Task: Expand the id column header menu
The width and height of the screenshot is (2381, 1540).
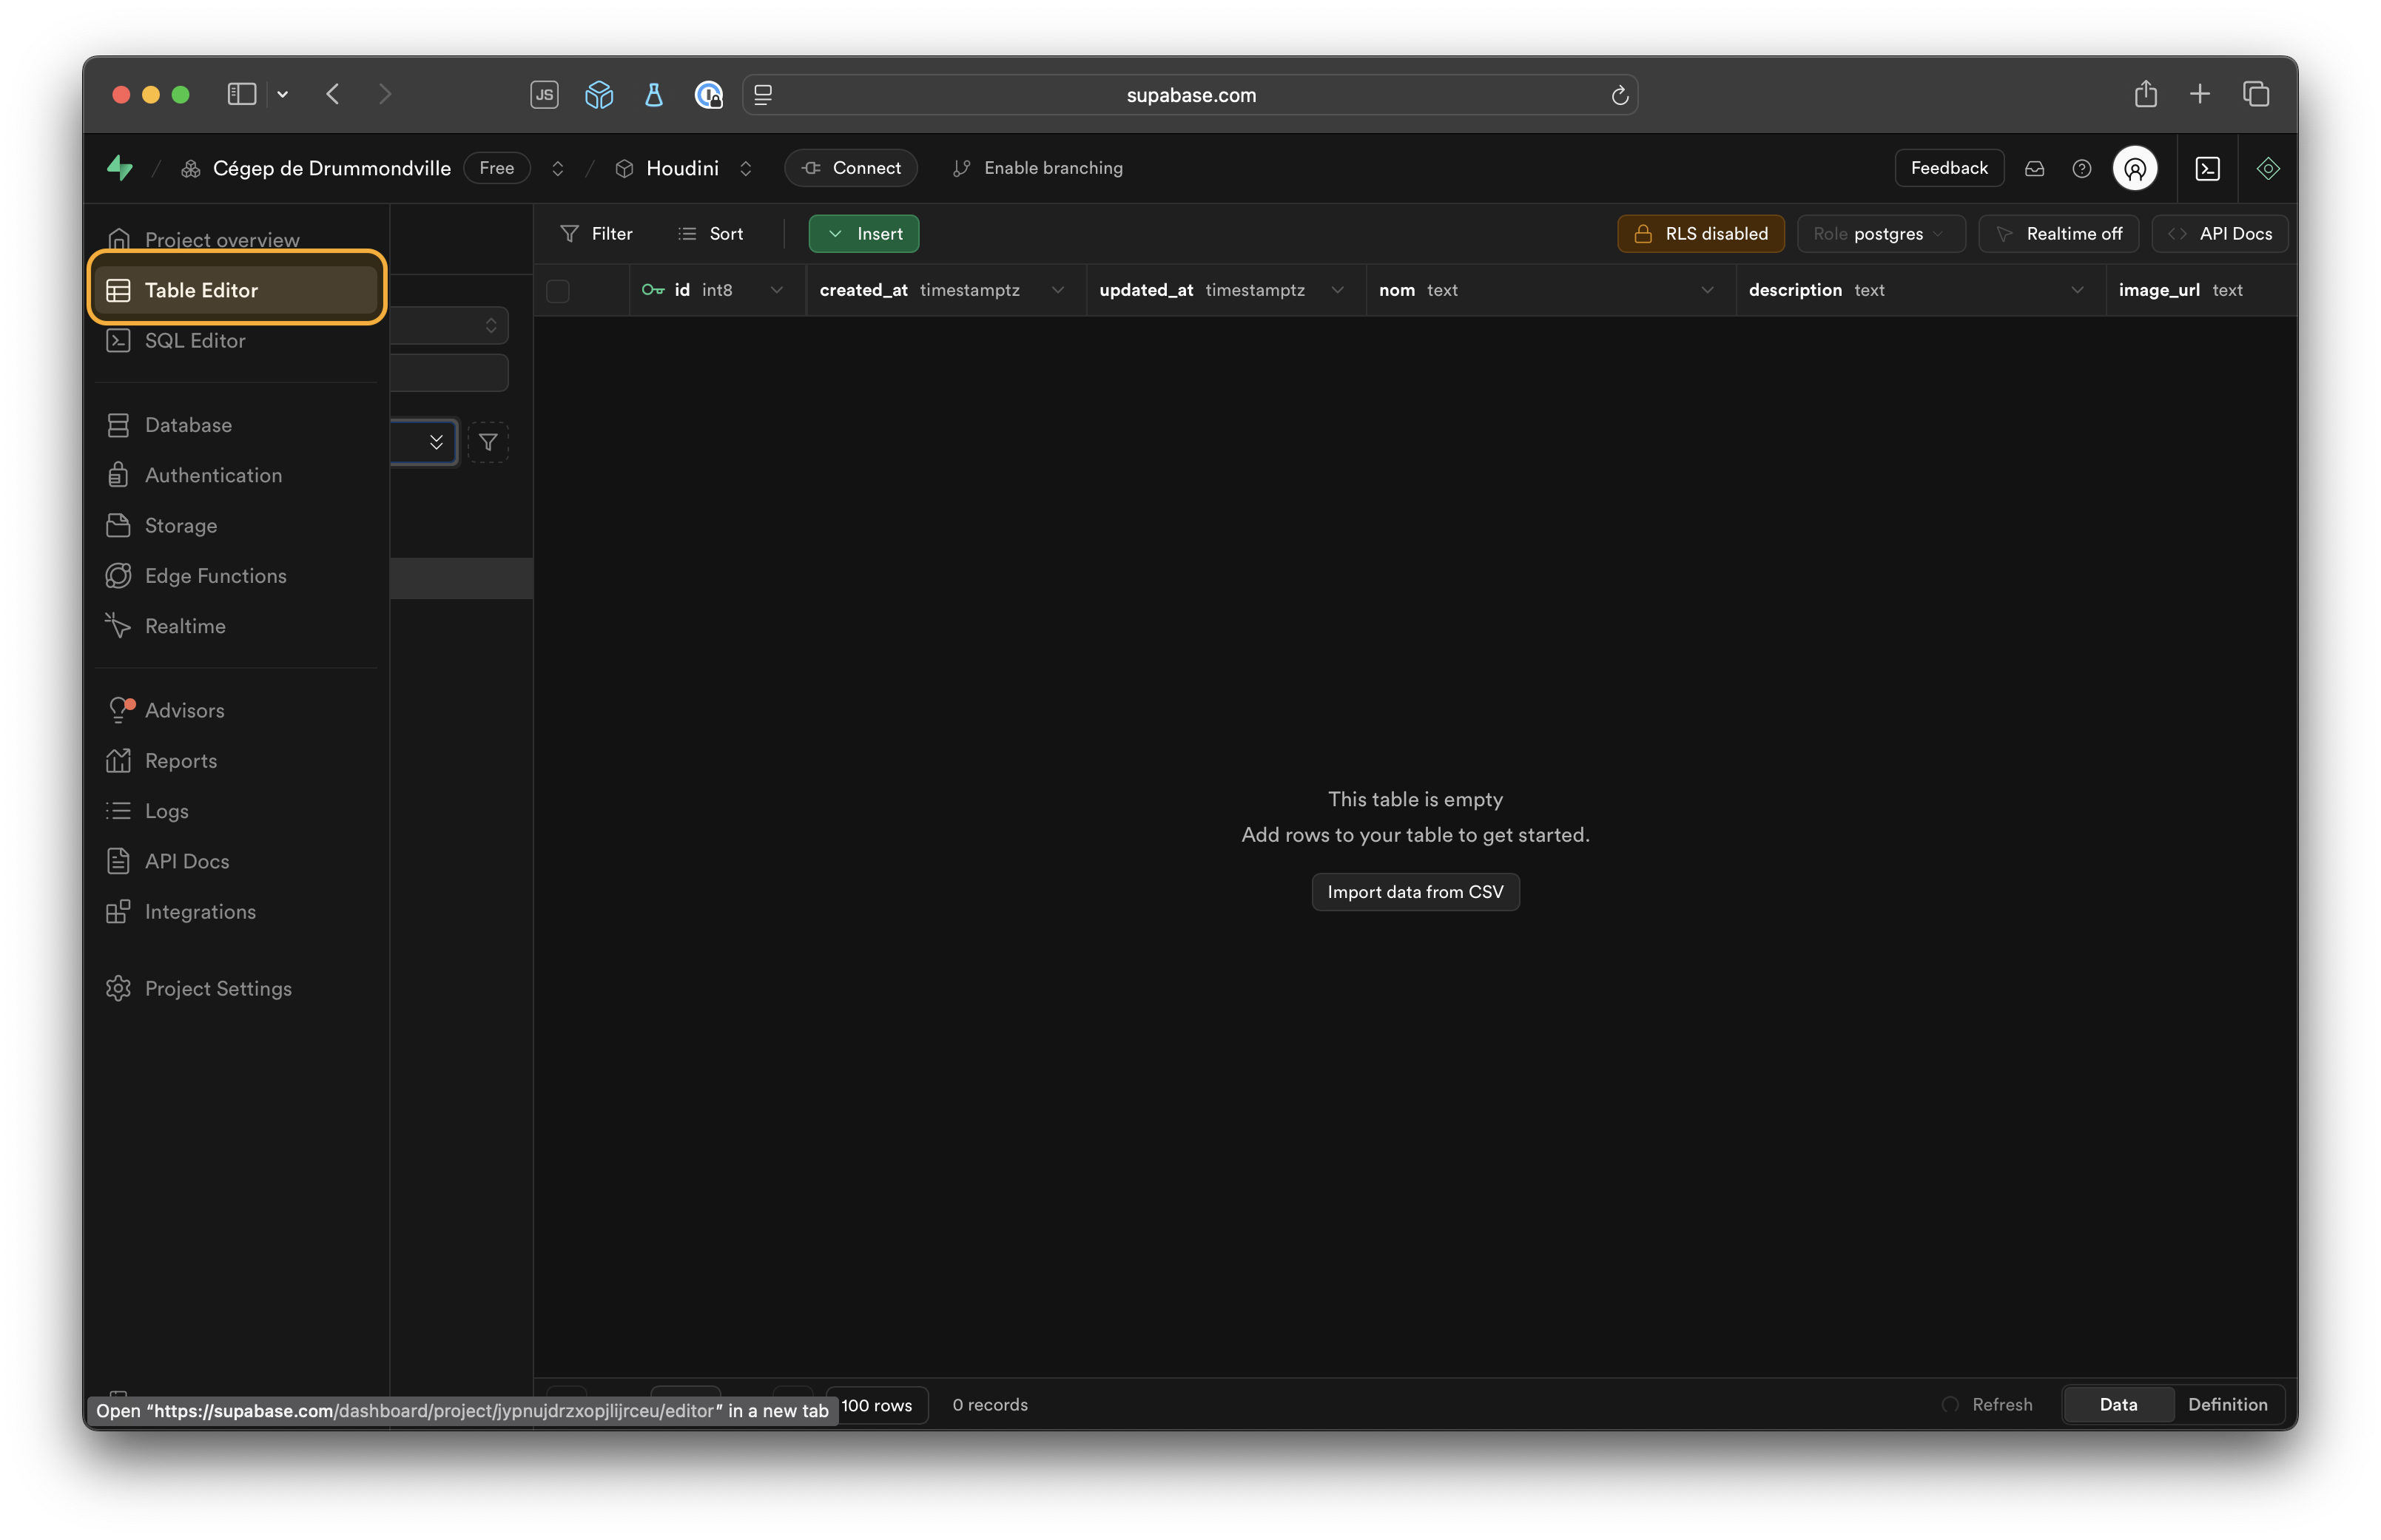Action: pos(777,290)
